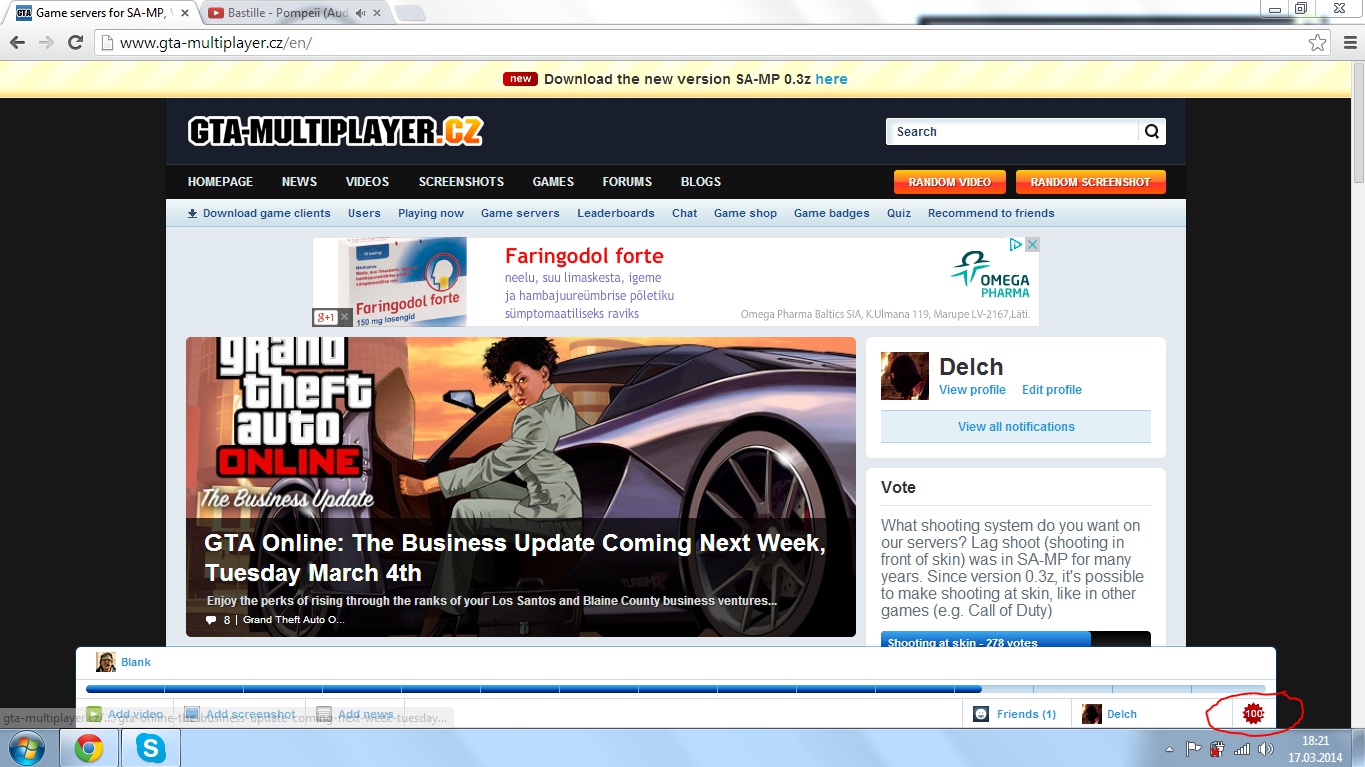This screenshot has width=1365, height=767.
Task: Open the Windows Start button
Action: [x=27, y=748]
